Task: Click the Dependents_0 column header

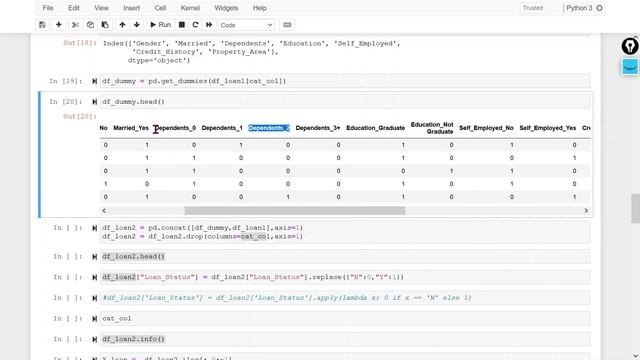Action: coord(175,128)
